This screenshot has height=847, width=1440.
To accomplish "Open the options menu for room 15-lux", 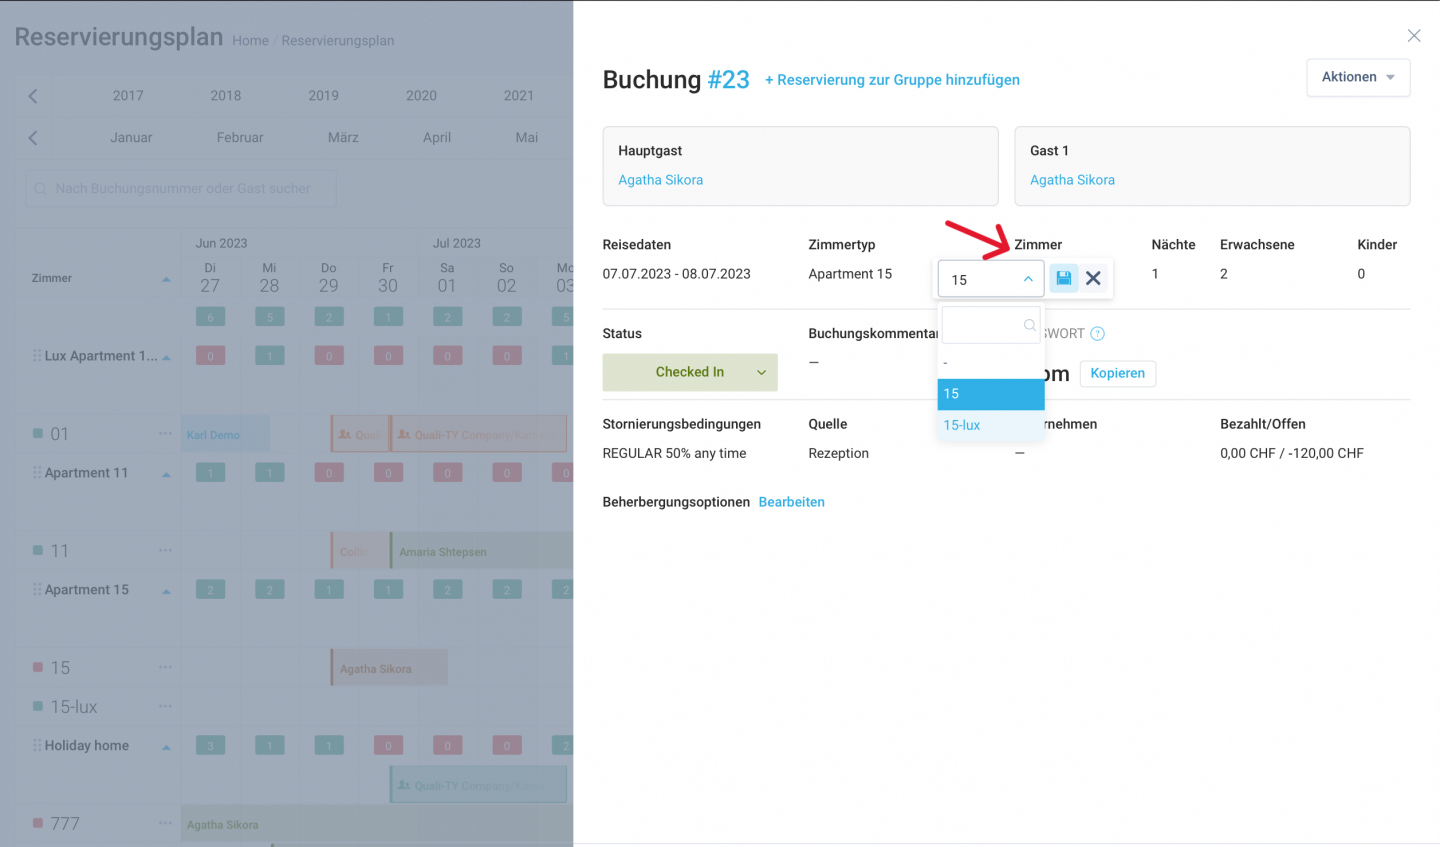I will tap(165, 706).
